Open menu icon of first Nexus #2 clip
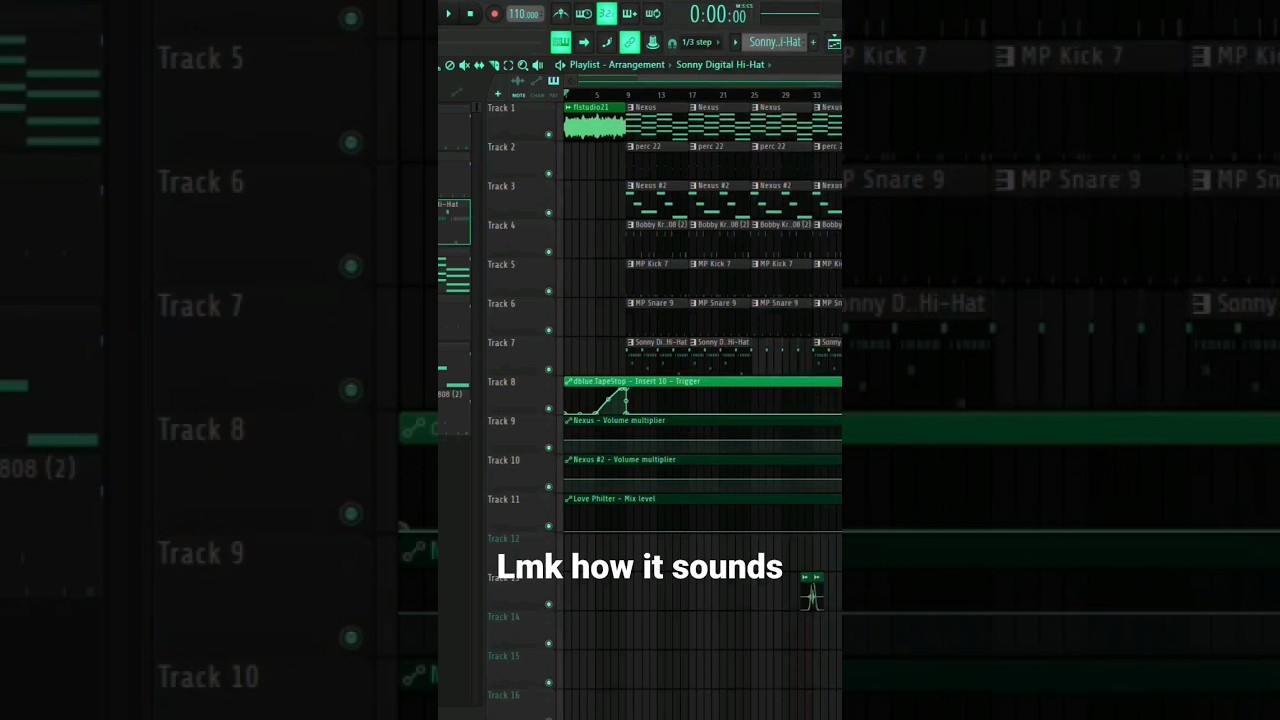Image resolution: width=1280 pixels, height=720 pixels. click(631, 185)
